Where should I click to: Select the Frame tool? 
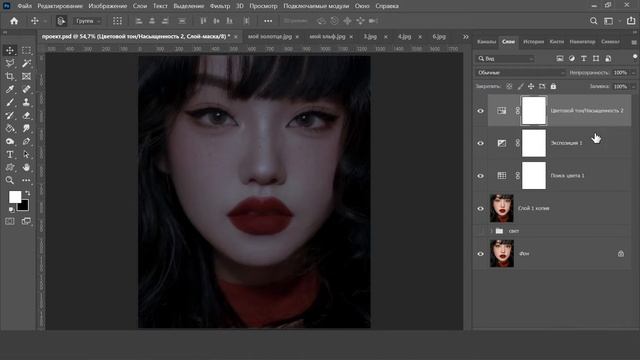tap(26, 76)
